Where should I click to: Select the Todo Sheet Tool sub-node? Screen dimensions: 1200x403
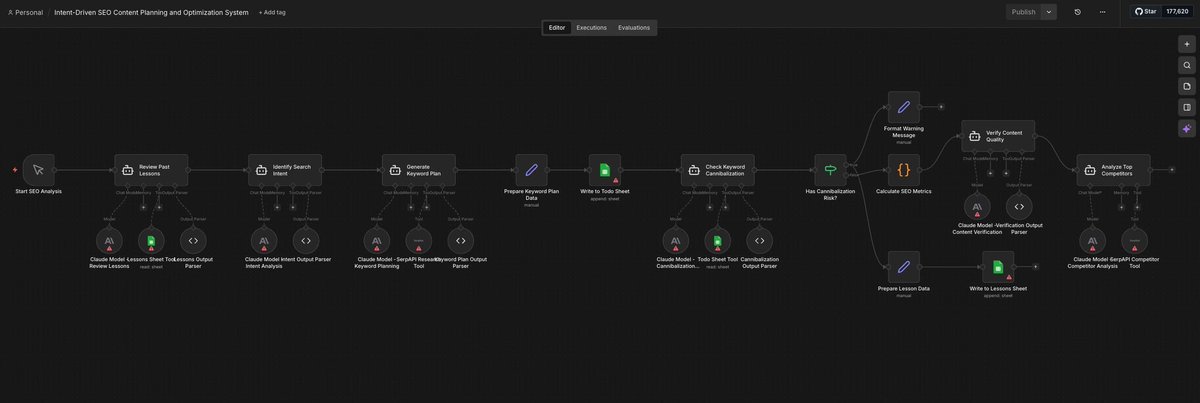pos(718,240)
